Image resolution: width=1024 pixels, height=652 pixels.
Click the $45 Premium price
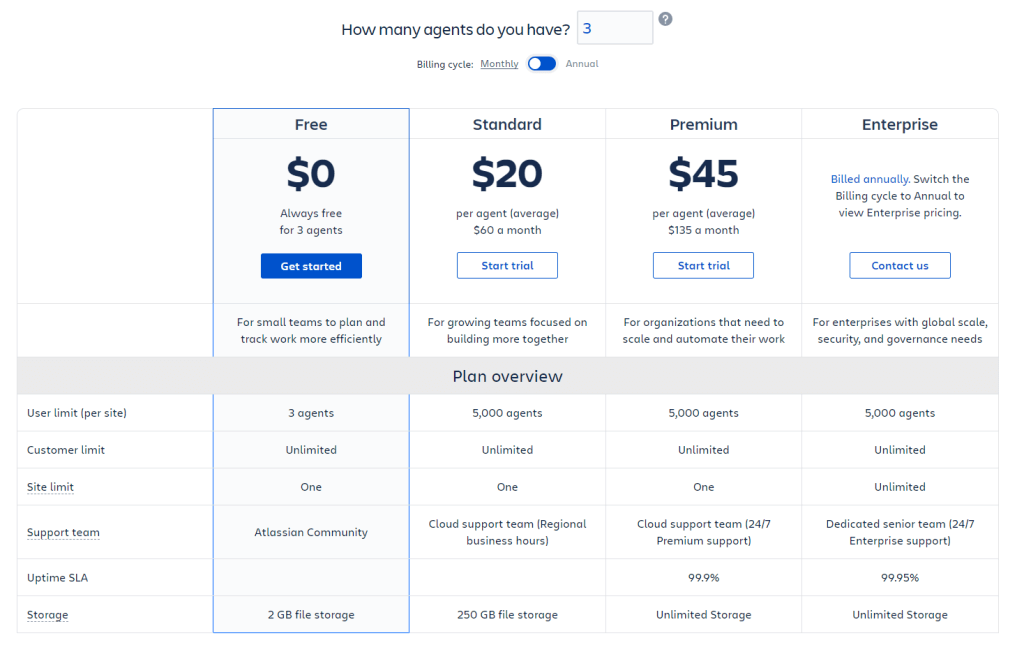click(703, 174)
